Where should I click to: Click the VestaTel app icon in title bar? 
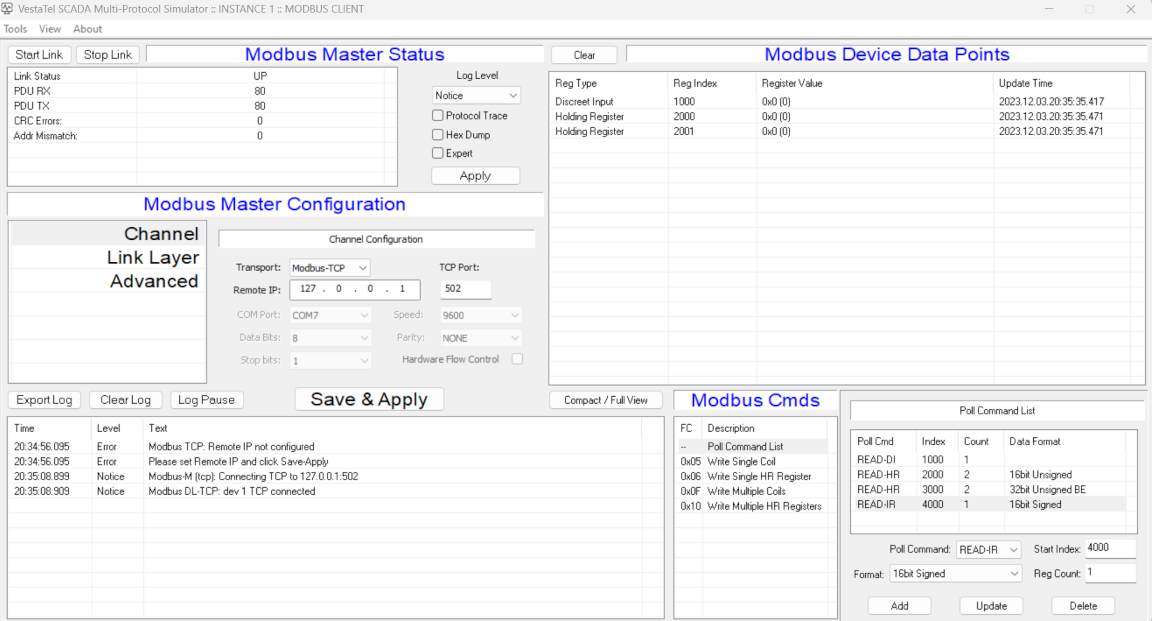[x=8, y=9]
